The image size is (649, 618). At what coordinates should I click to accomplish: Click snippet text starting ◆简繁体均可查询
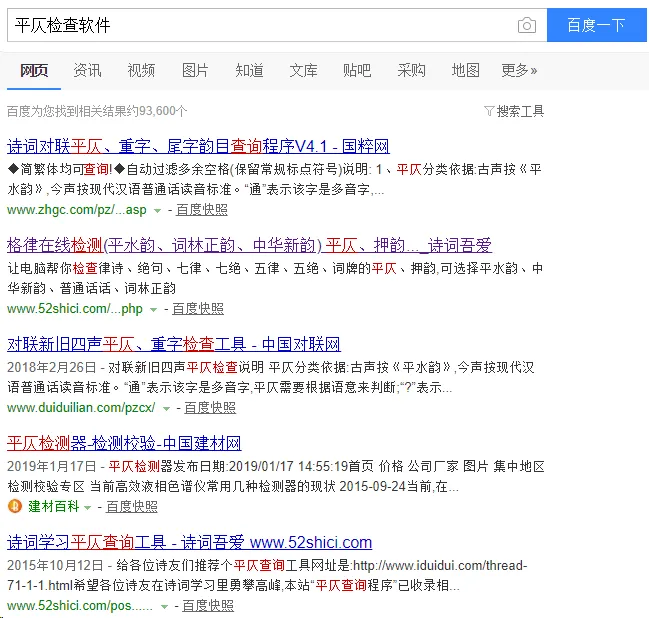point(274,179)
